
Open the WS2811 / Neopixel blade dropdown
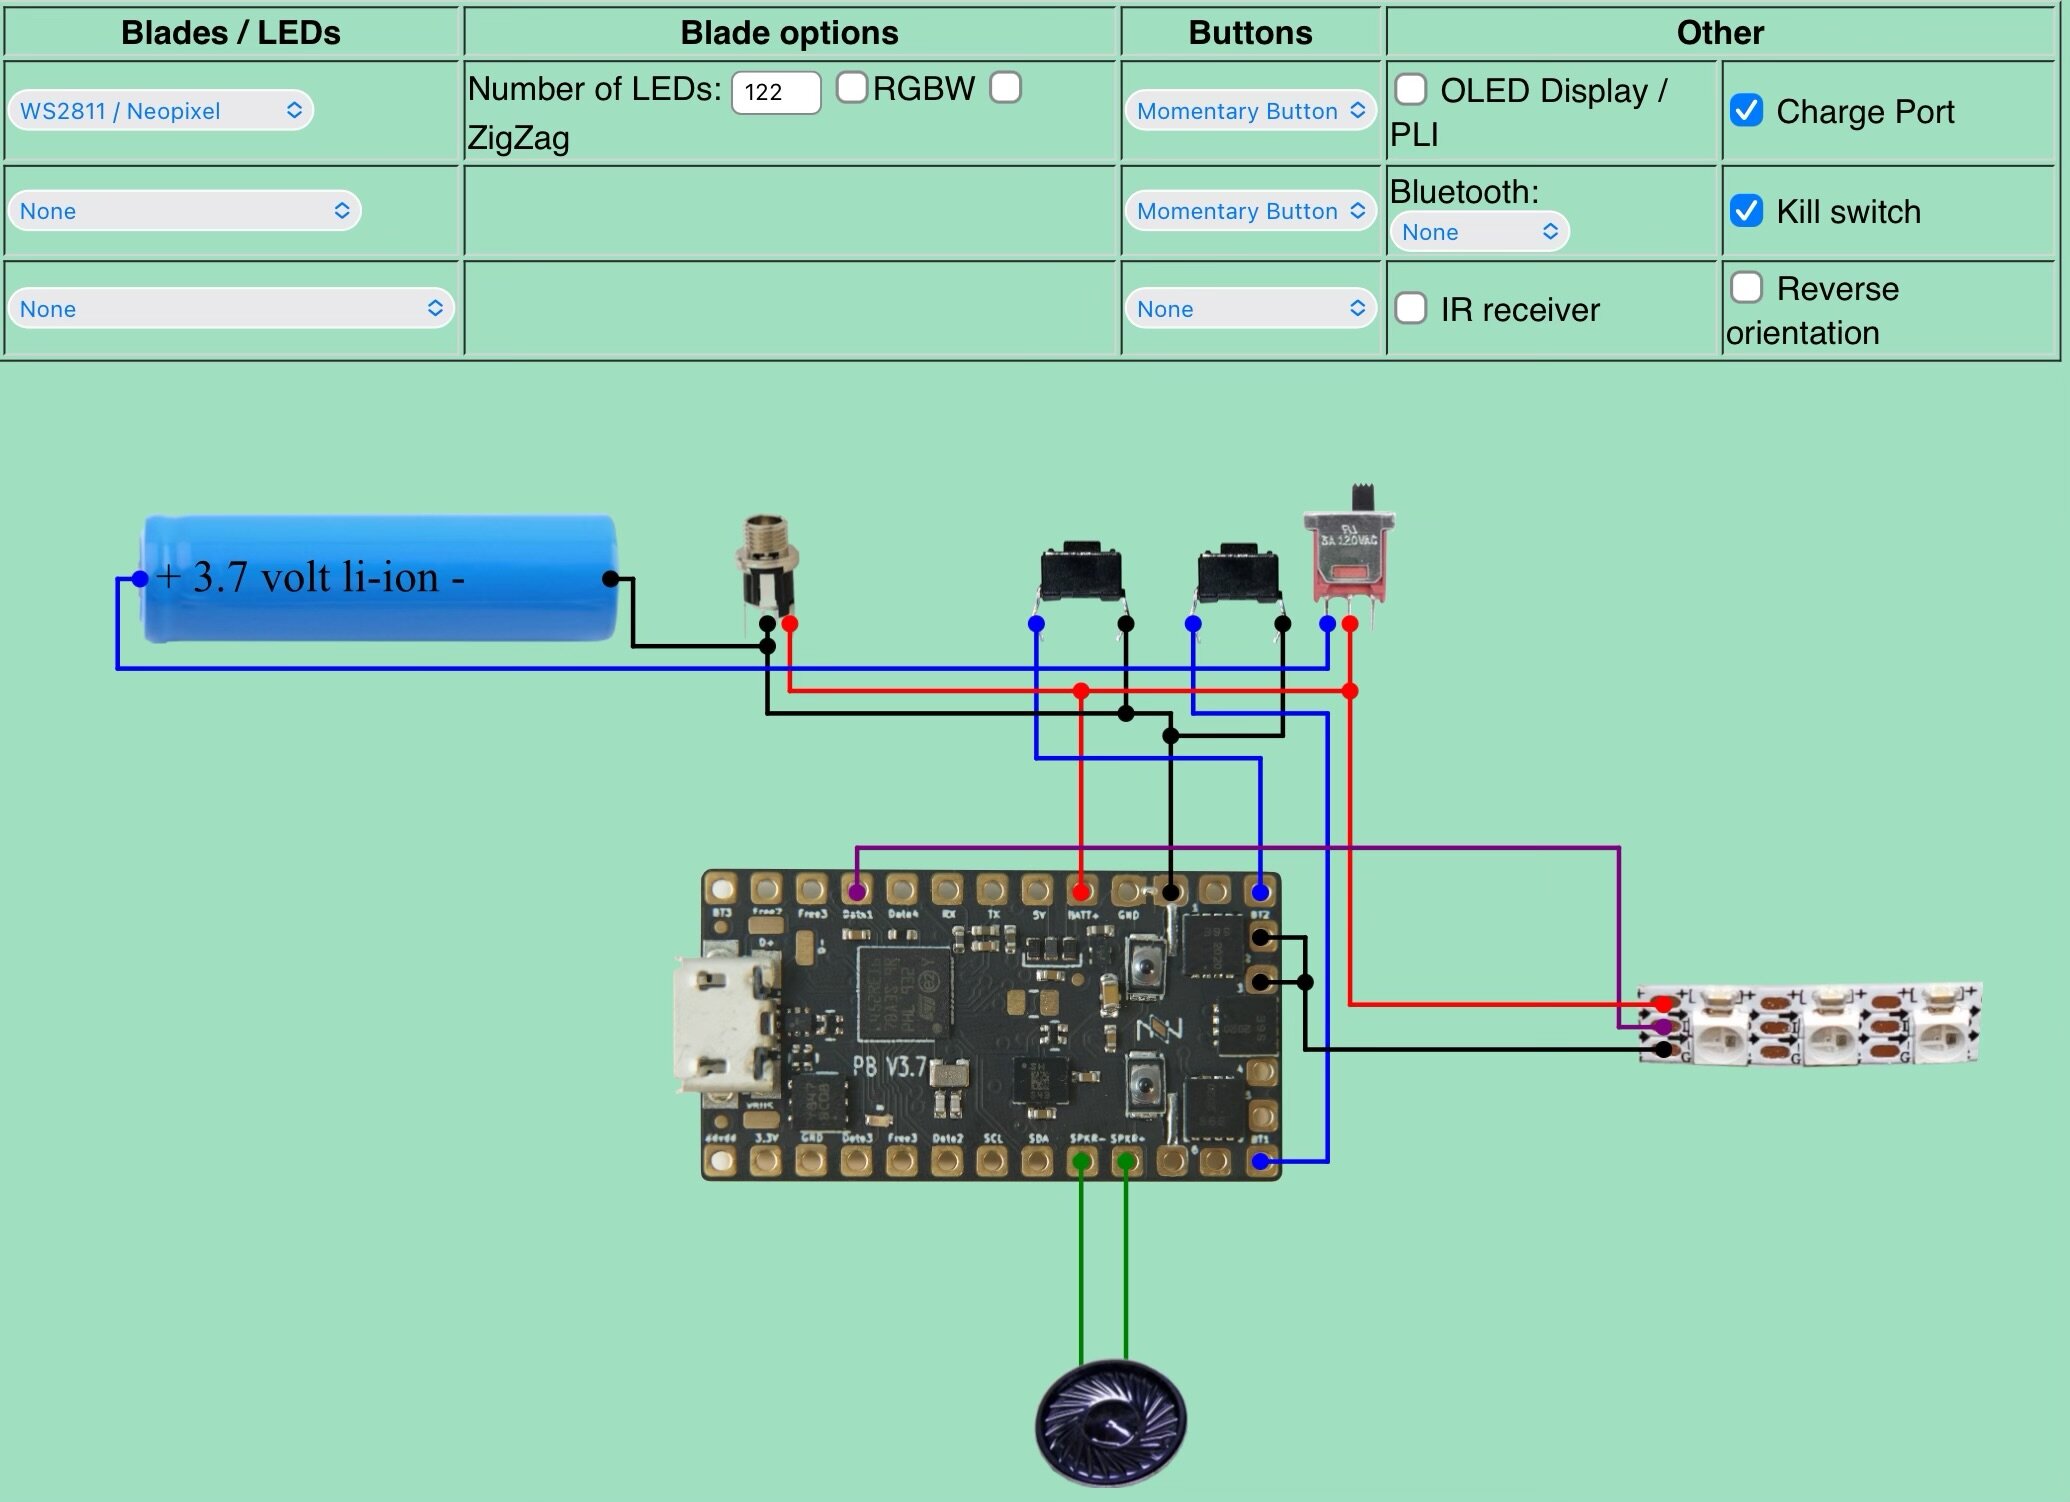(160, 110)
